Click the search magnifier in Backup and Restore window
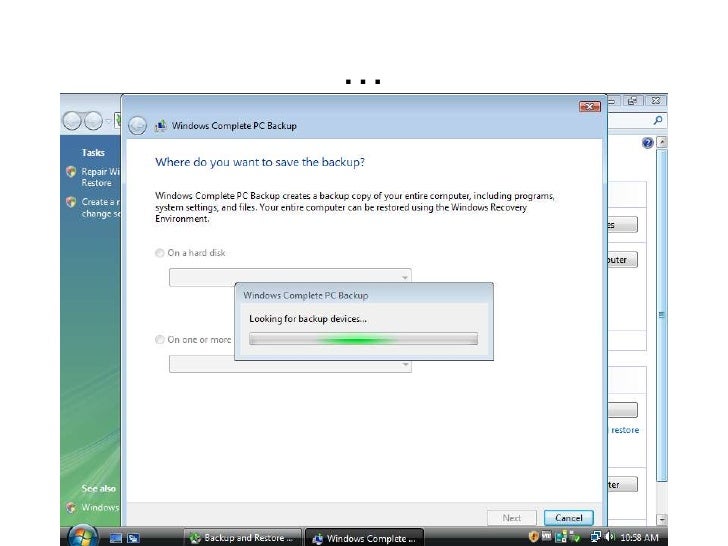Screen dimensions: 728x546 (657, 120)
